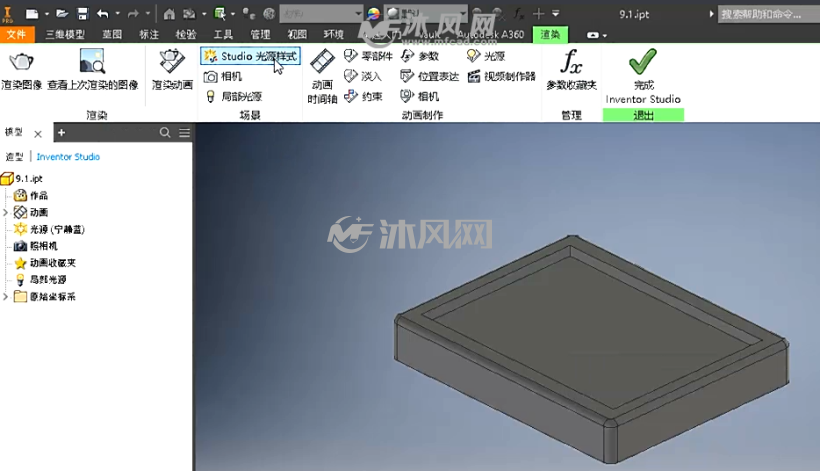This screenshot has height=471, width=820.
Task: Select the 渲染 render tab
Action: 550,35
